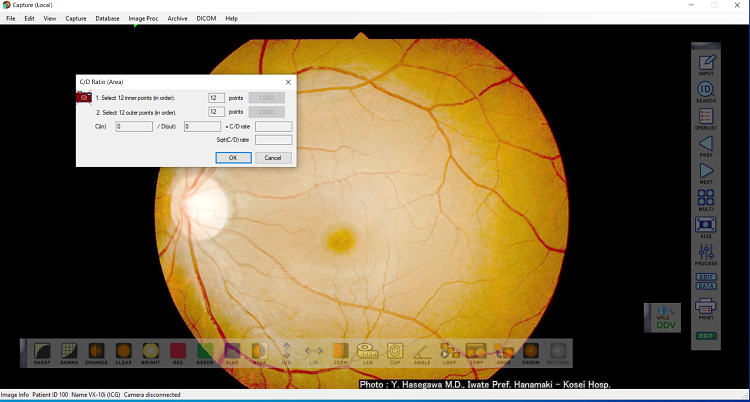This screenshot has width=750, height=402.
Task: Click the PROCESS sliders icon
Action: coord(706,252)
